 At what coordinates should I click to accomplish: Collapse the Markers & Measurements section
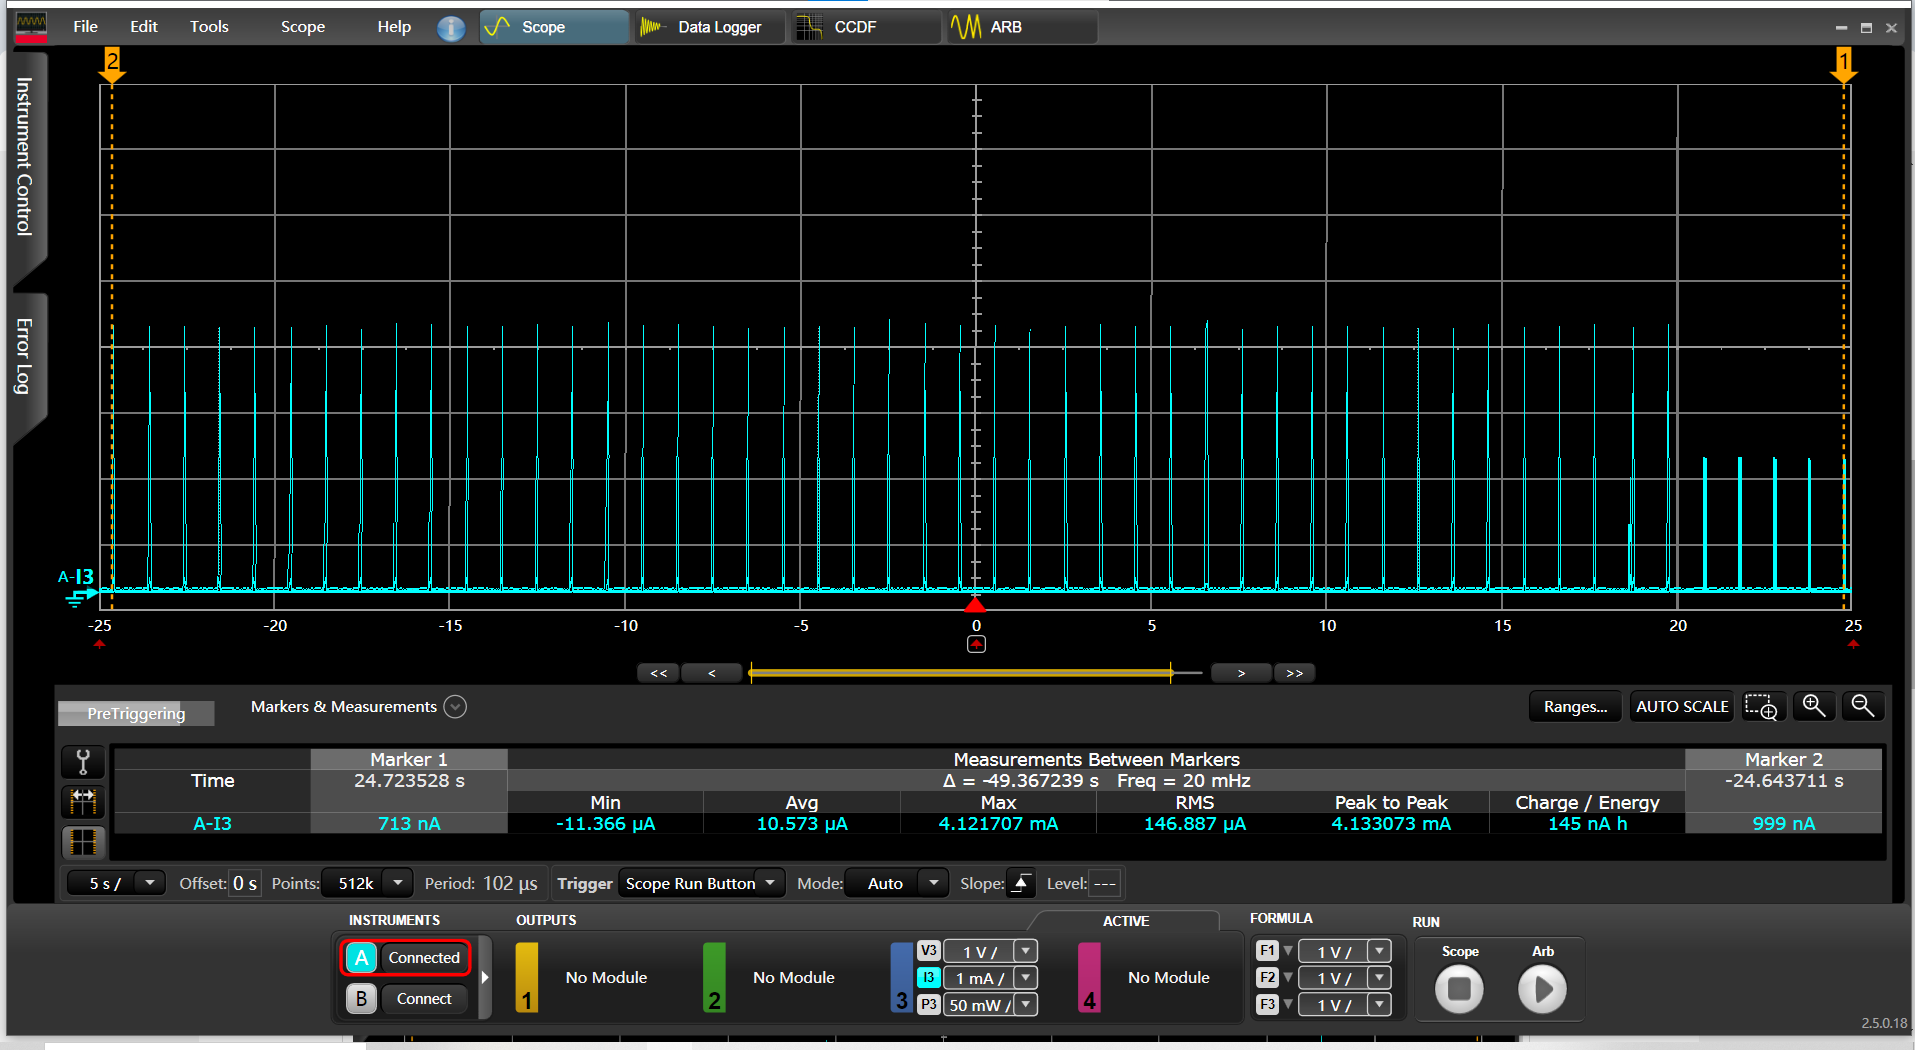[x=455, y=707]
